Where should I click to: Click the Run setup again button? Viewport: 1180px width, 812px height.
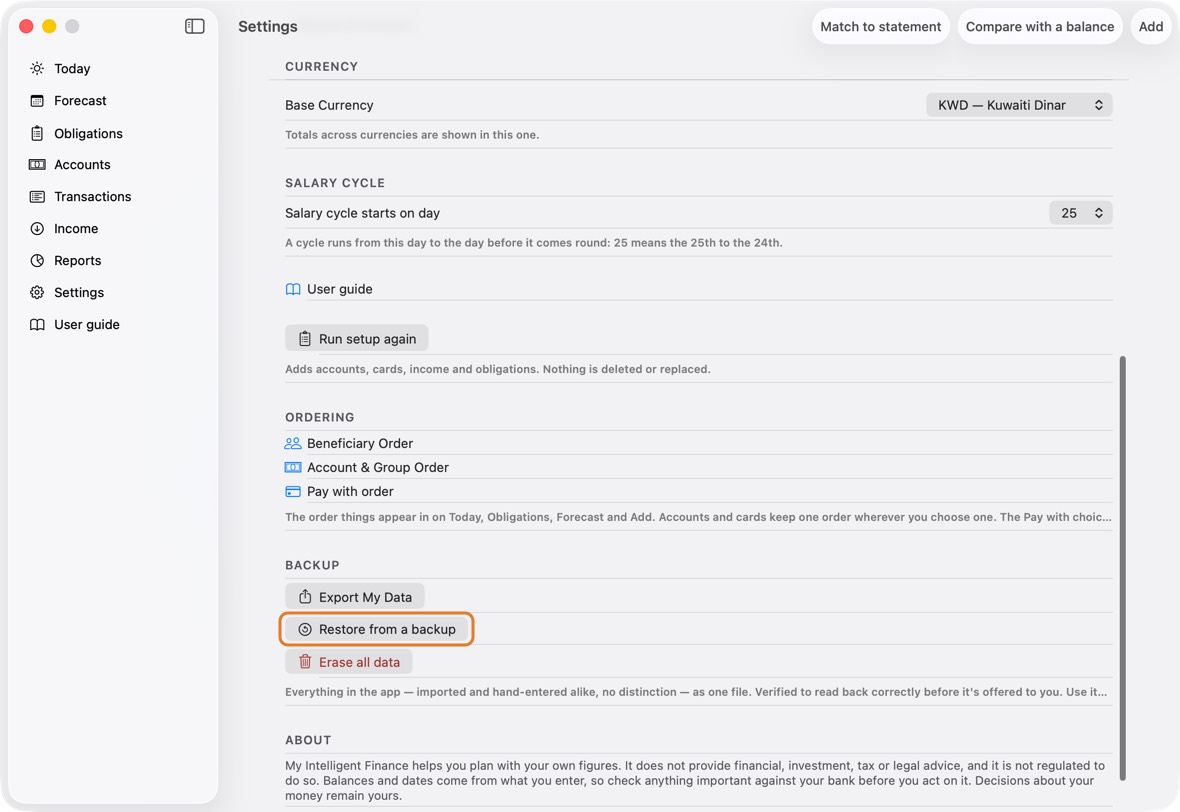[x=357, y=339]
